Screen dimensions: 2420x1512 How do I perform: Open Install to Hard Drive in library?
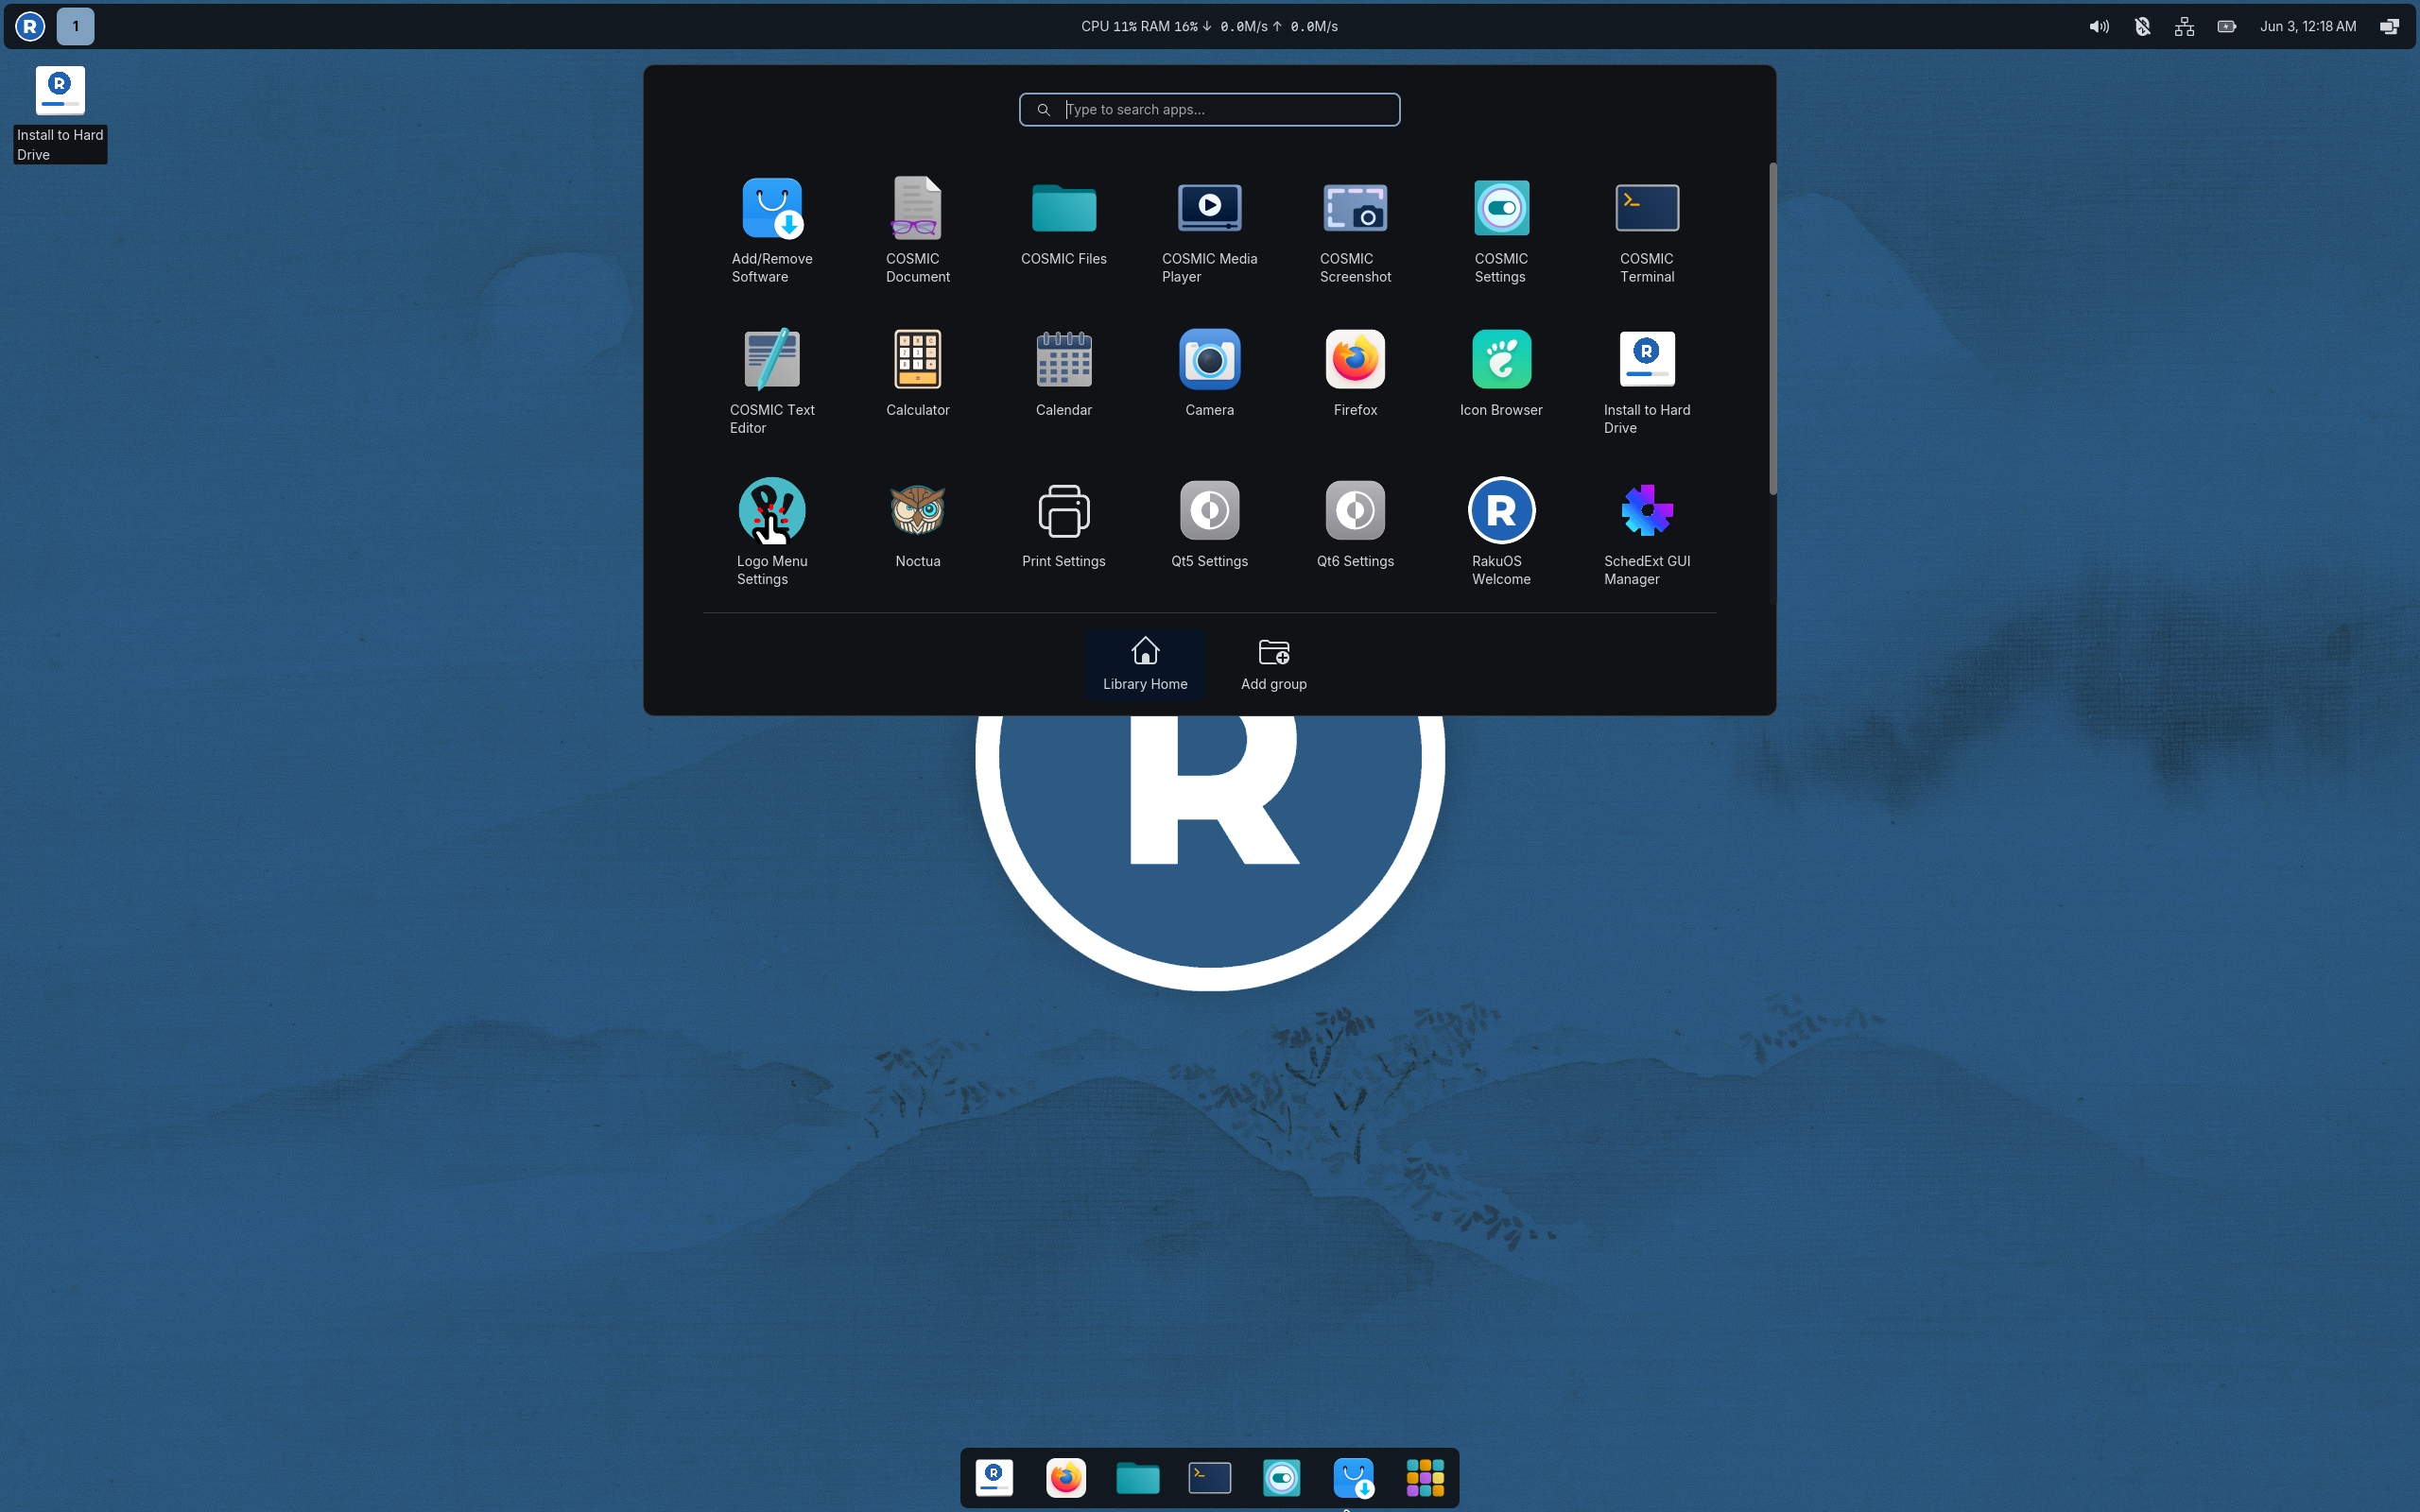click(1647, 381)
